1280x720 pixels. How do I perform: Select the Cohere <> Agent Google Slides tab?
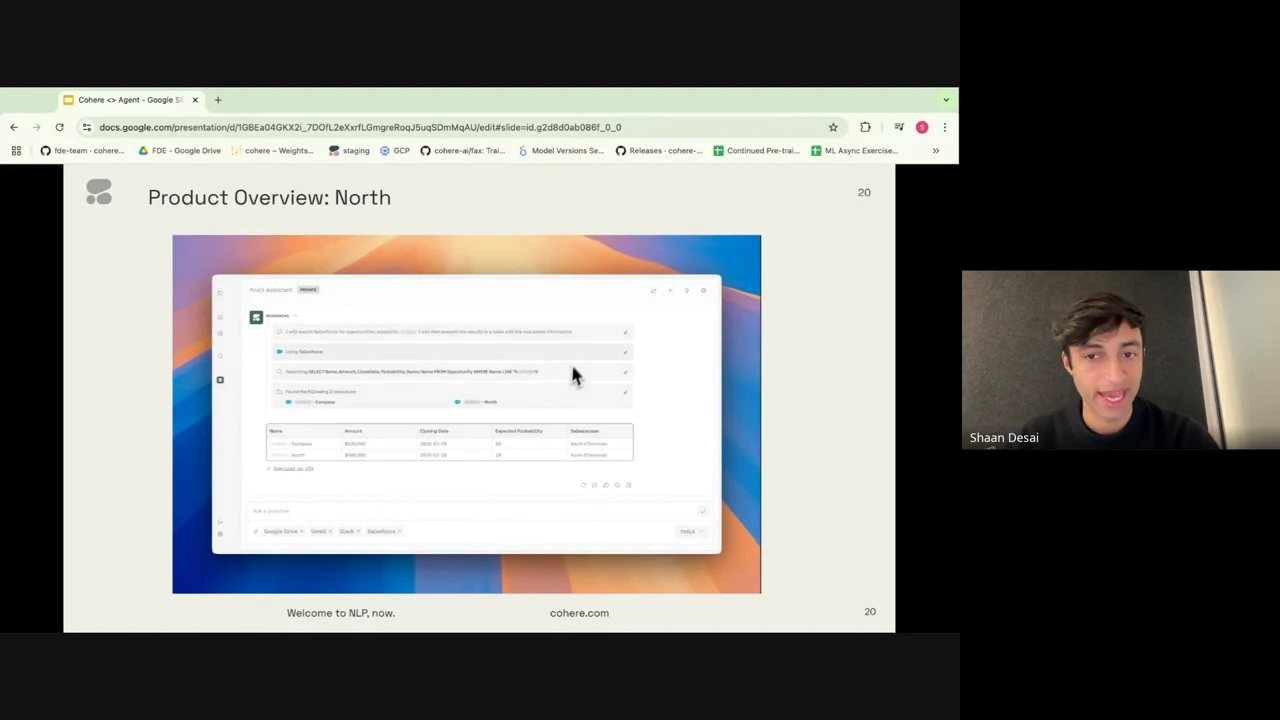point(130,100)
